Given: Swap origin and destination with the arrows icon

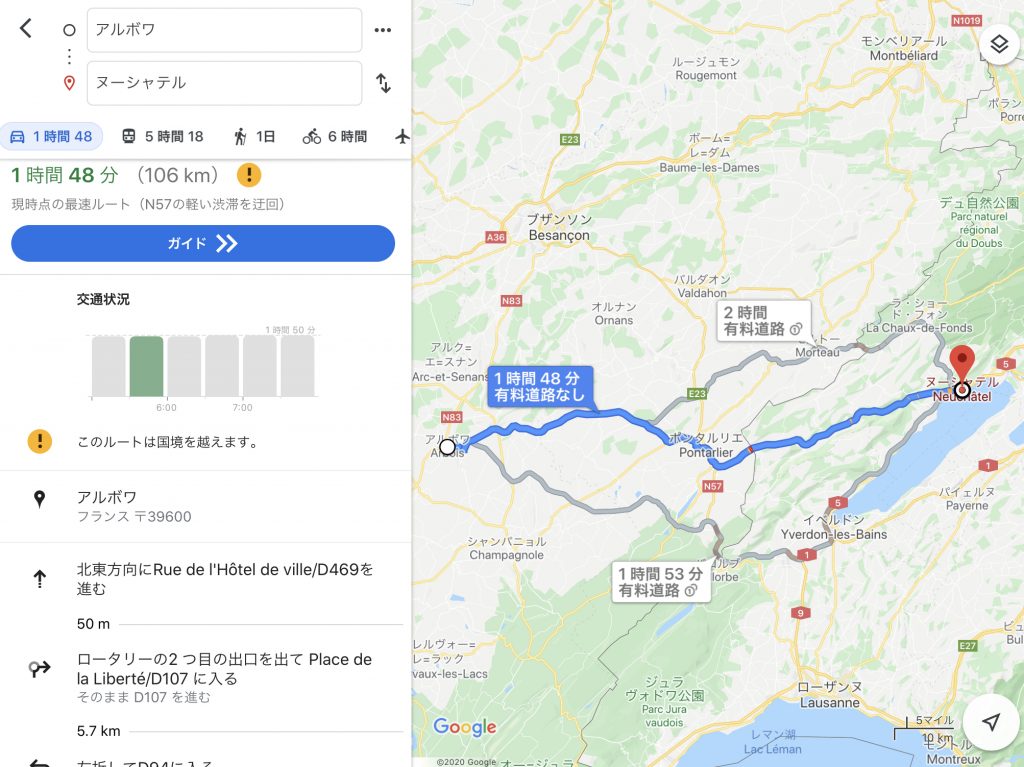Looking at the screenshot, I should 383,83.
